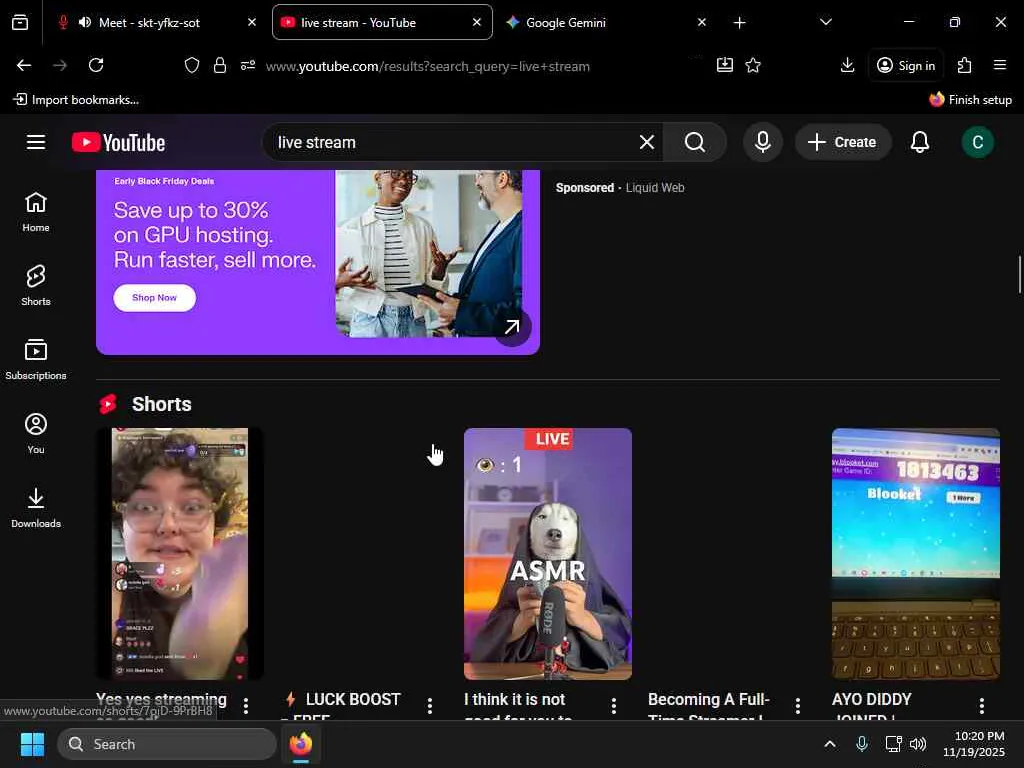Viewport: 1024px width, 768px height.
Task: Open the curly-haired streamer short thumbnail
Action: (180, 554)
